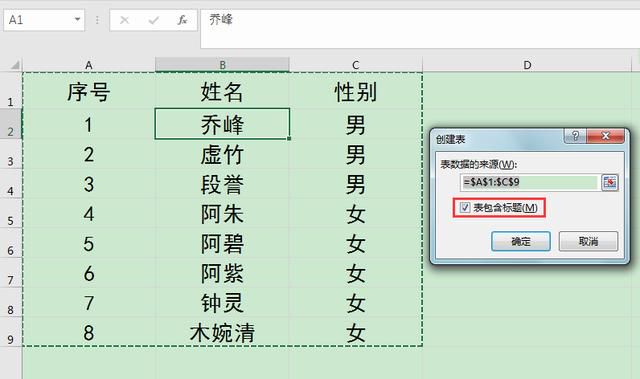Close the 创建表 dialog with X

[606, 136]
